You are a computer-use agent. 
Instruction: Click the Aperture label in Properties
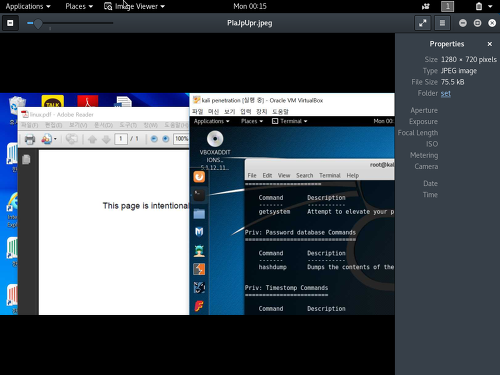(424, 110)
